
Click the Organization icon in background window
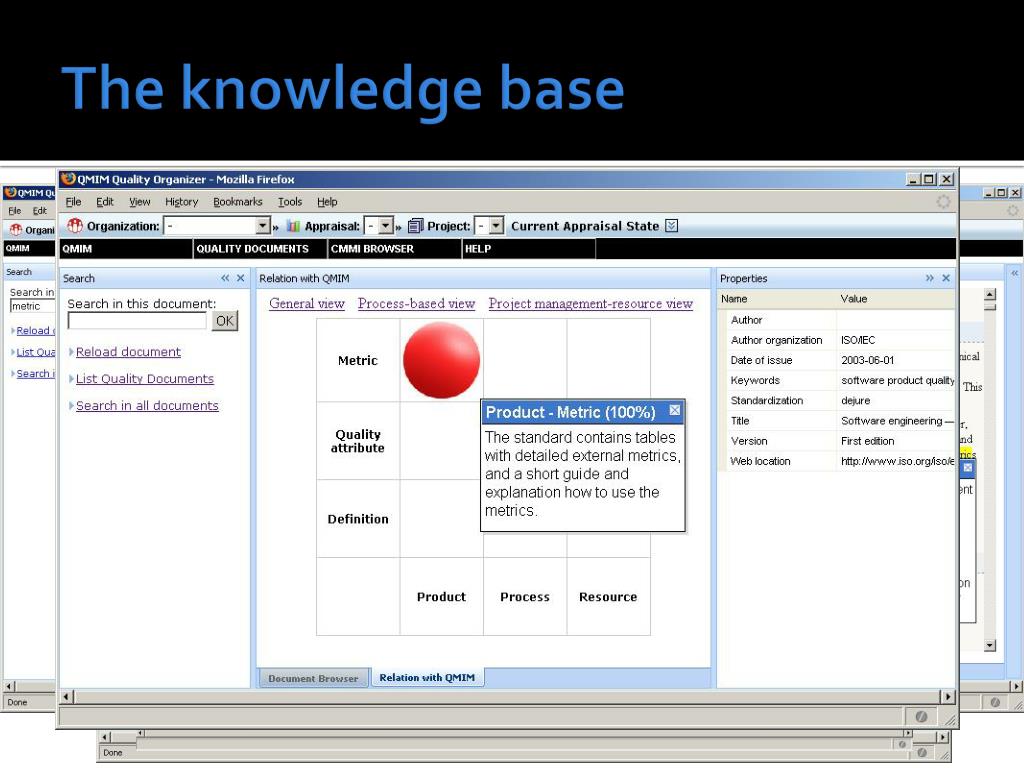coord(16,230)
